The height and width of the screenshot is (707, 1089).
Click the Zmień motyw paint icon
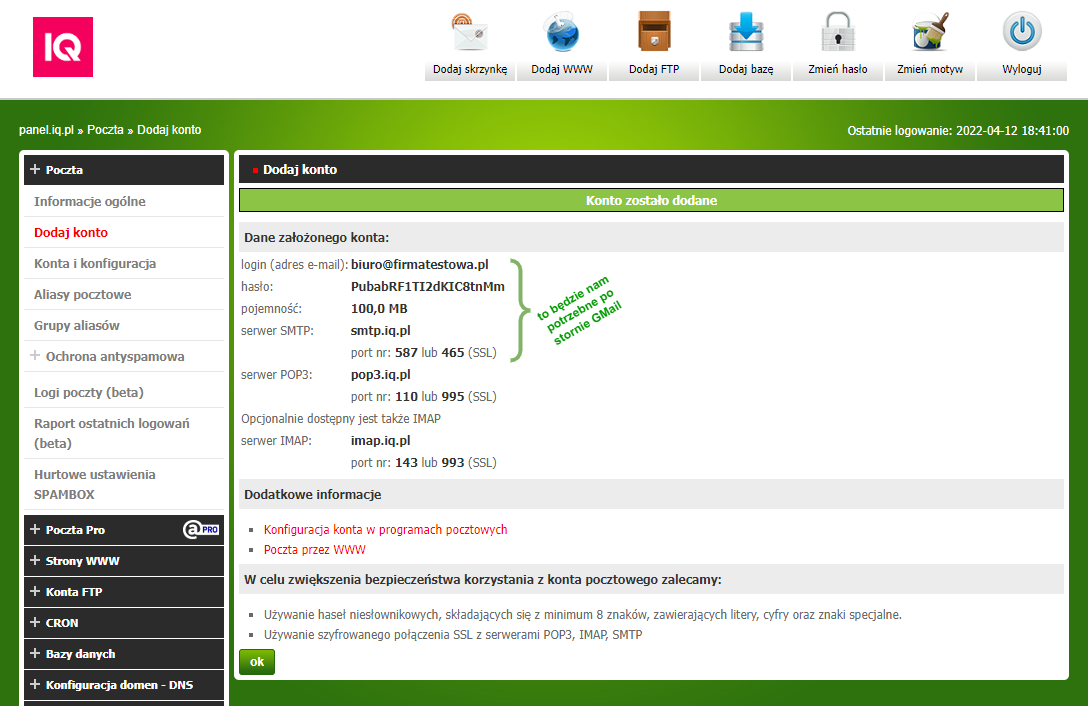coord(930,34)
